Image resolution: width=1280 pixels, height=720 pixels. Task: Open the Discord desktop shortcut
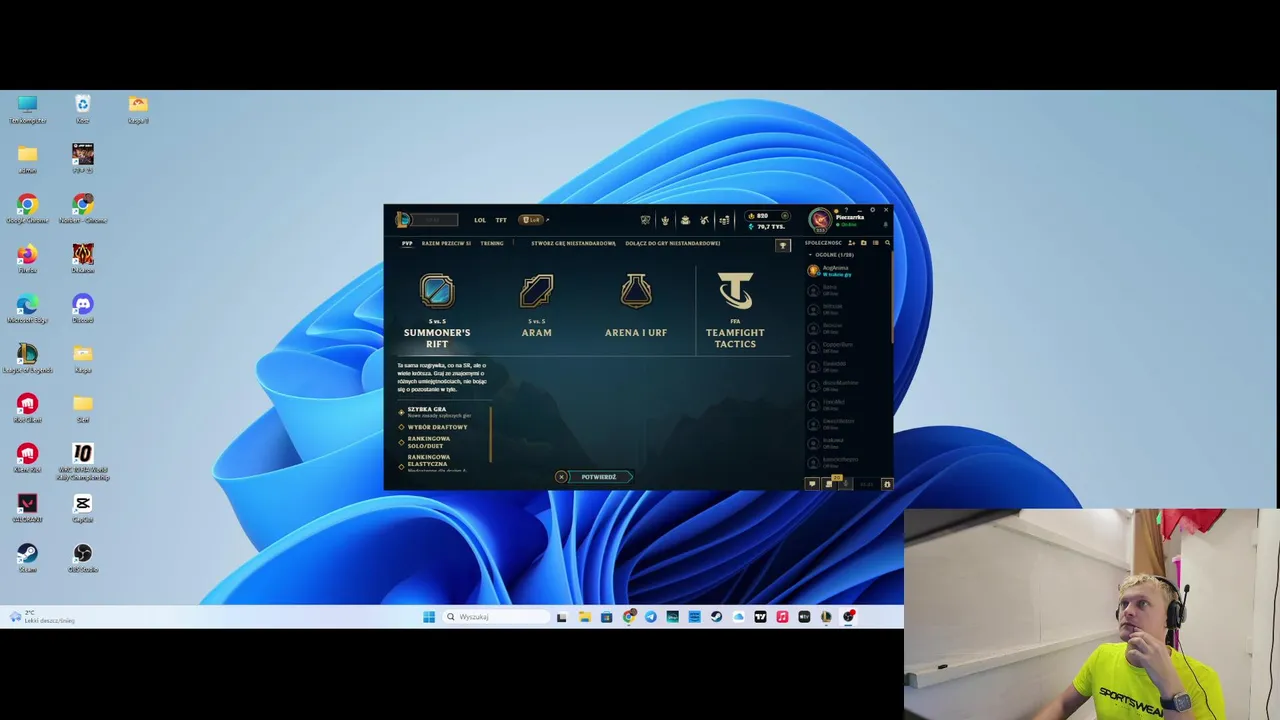(83, 308)
